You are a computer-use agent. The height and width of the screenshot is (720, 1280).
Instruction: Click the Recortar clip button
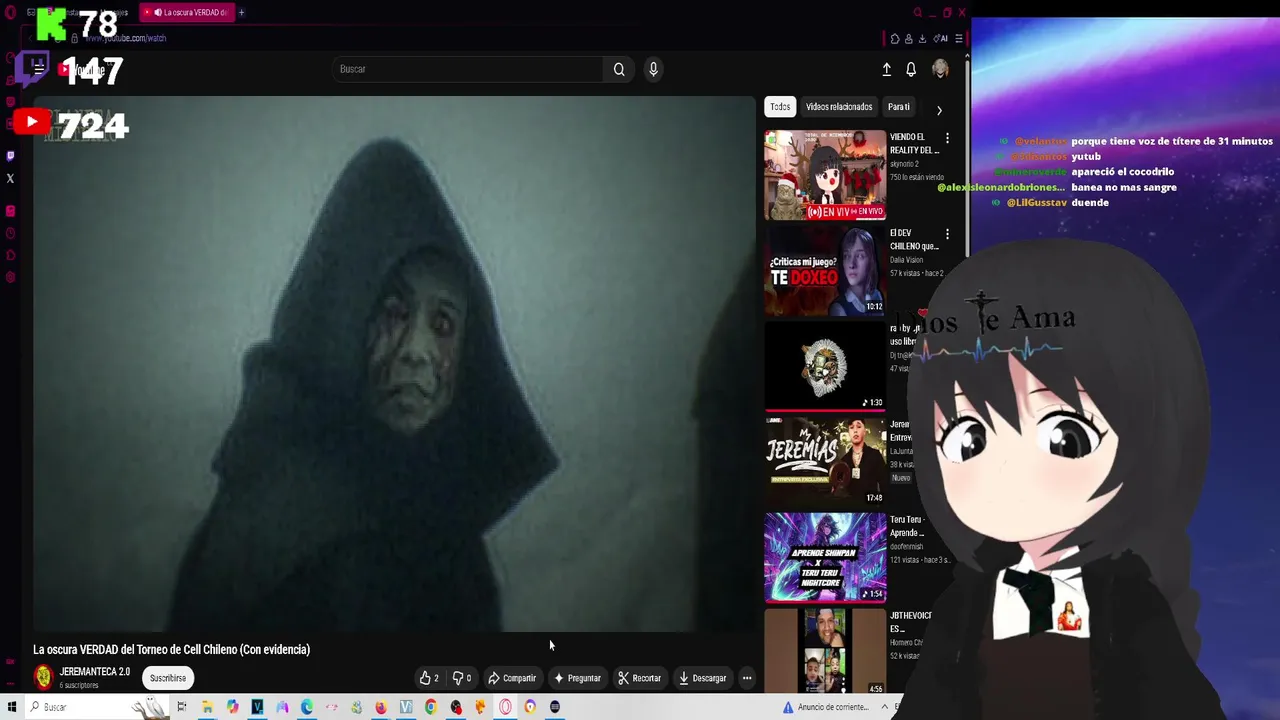pyautogui.click(x=640, y=678)
